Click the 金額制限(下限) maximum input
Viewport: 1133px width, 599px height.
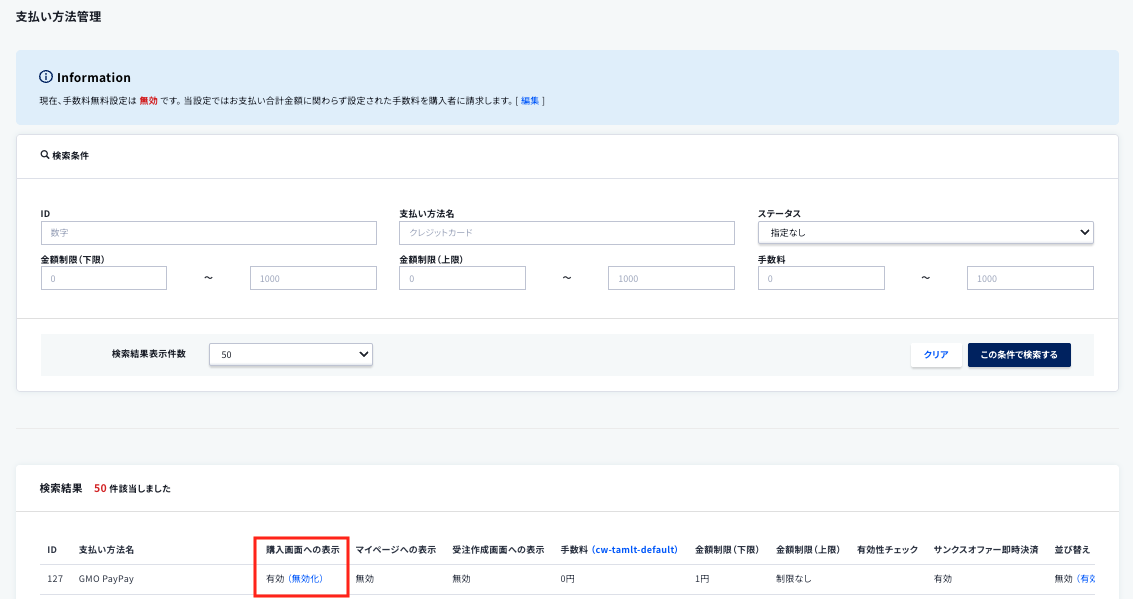(x=313, y=278)
